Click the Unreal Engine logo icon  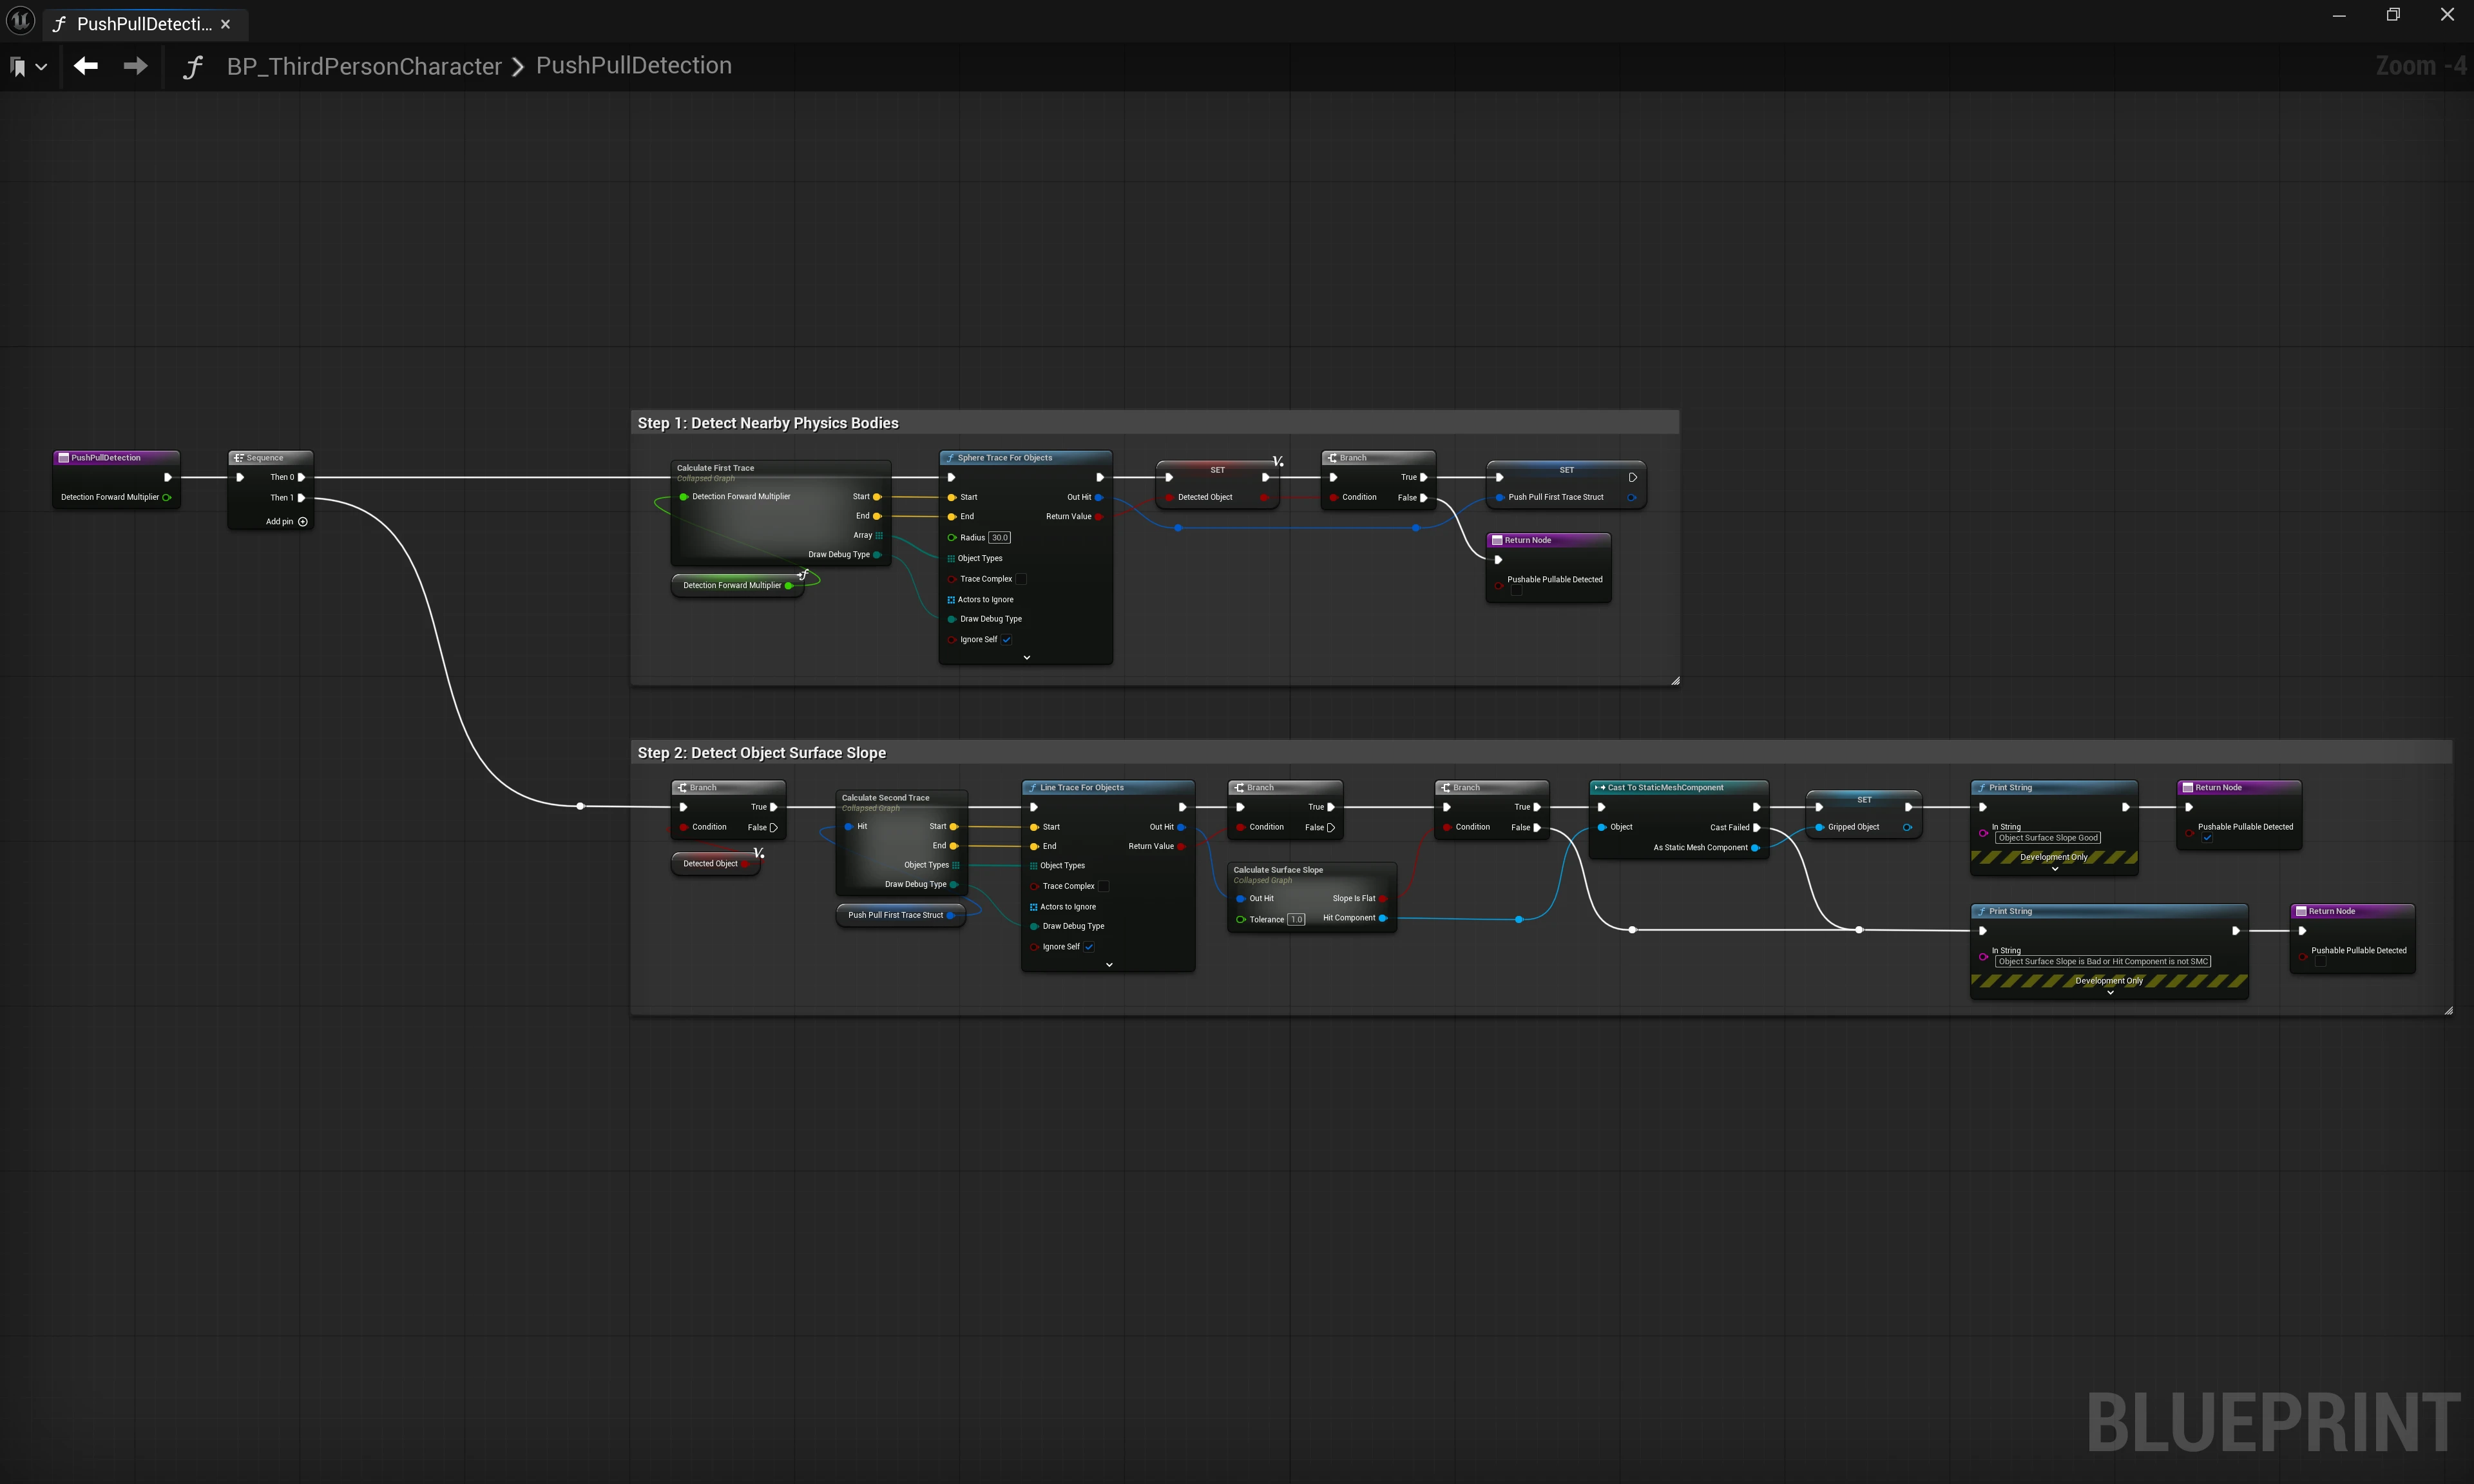pos(20,20)
